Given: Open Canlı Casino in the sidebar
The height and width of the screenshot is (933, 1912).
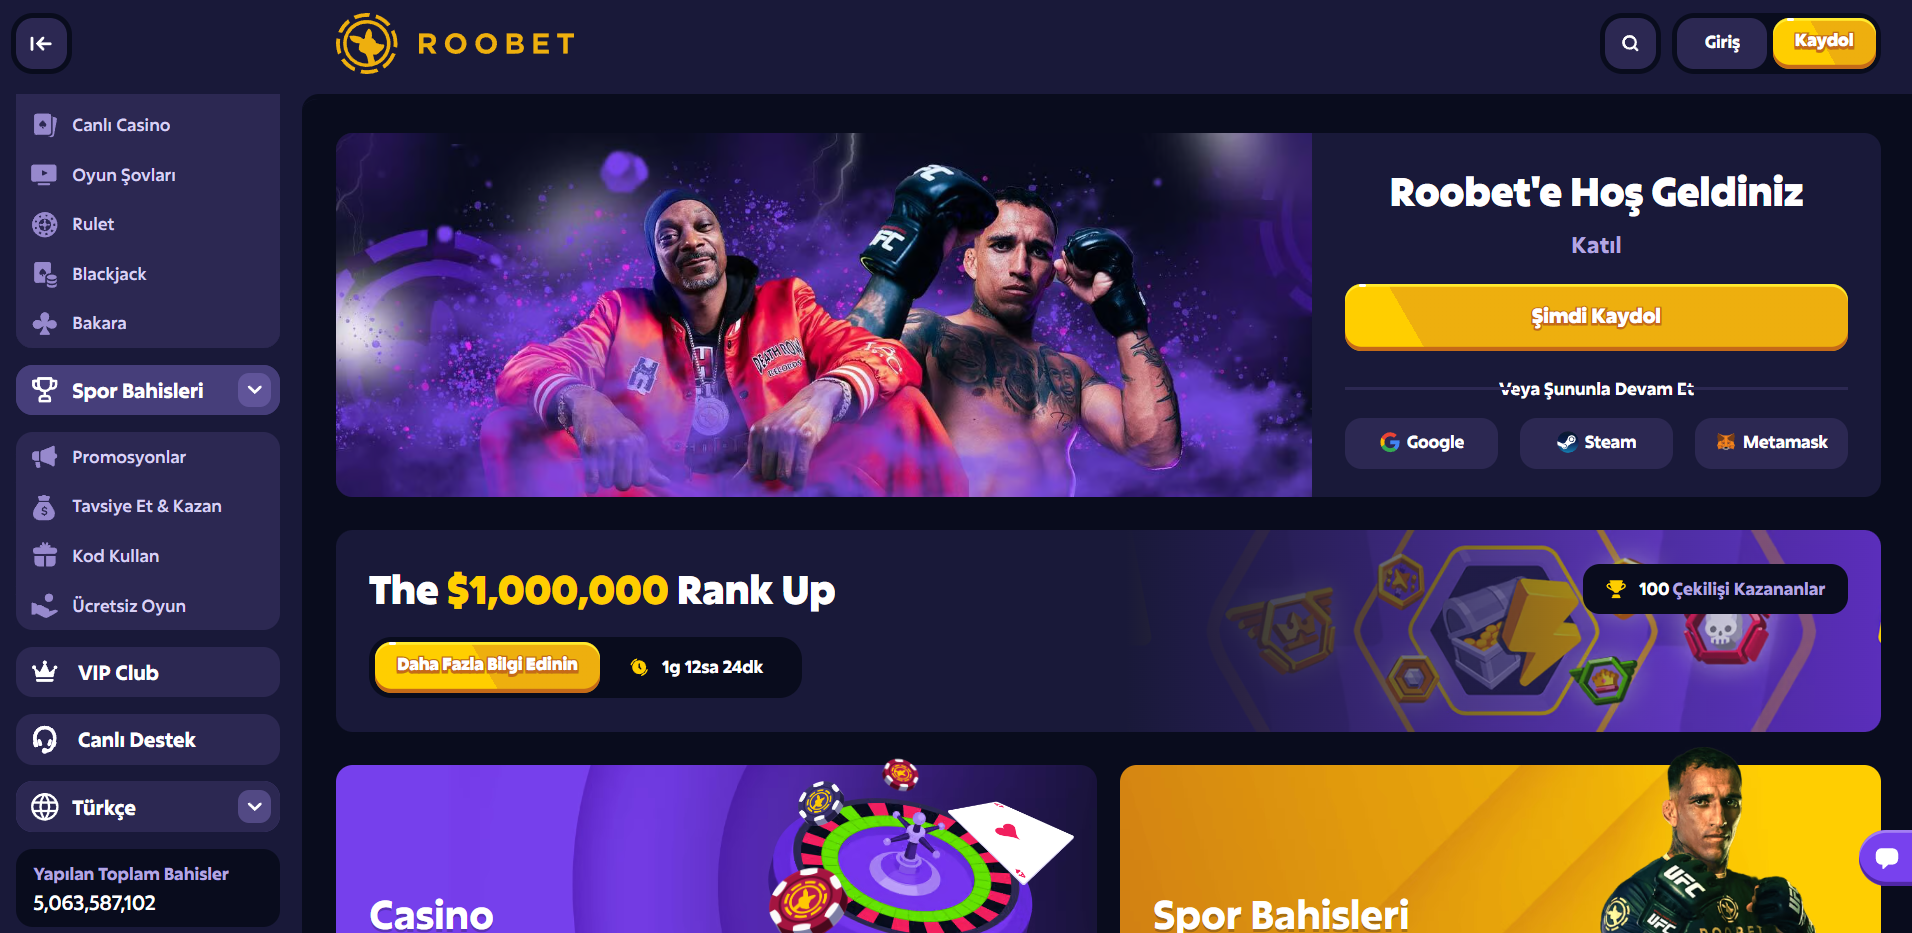Looking at the screenshot, I should point(148,125).
